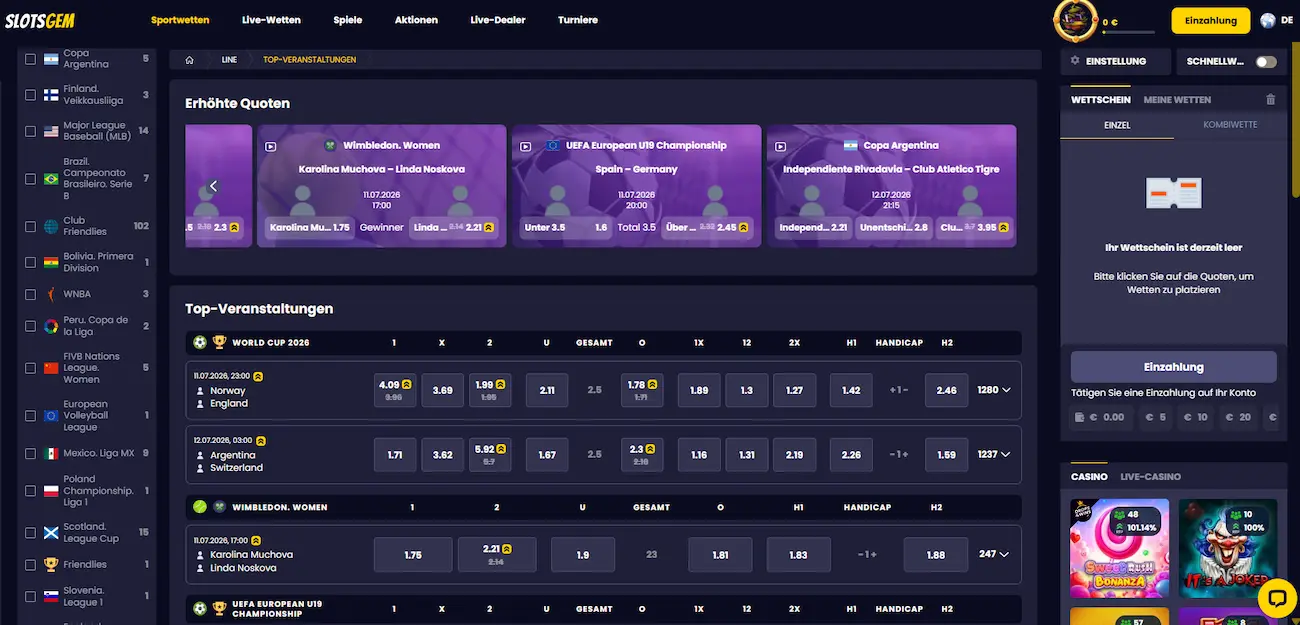Click the Finland flag beside Veikkausliiga
Image resolution: width=1300 pixels, height=625 pixels.
pos(51,95)
